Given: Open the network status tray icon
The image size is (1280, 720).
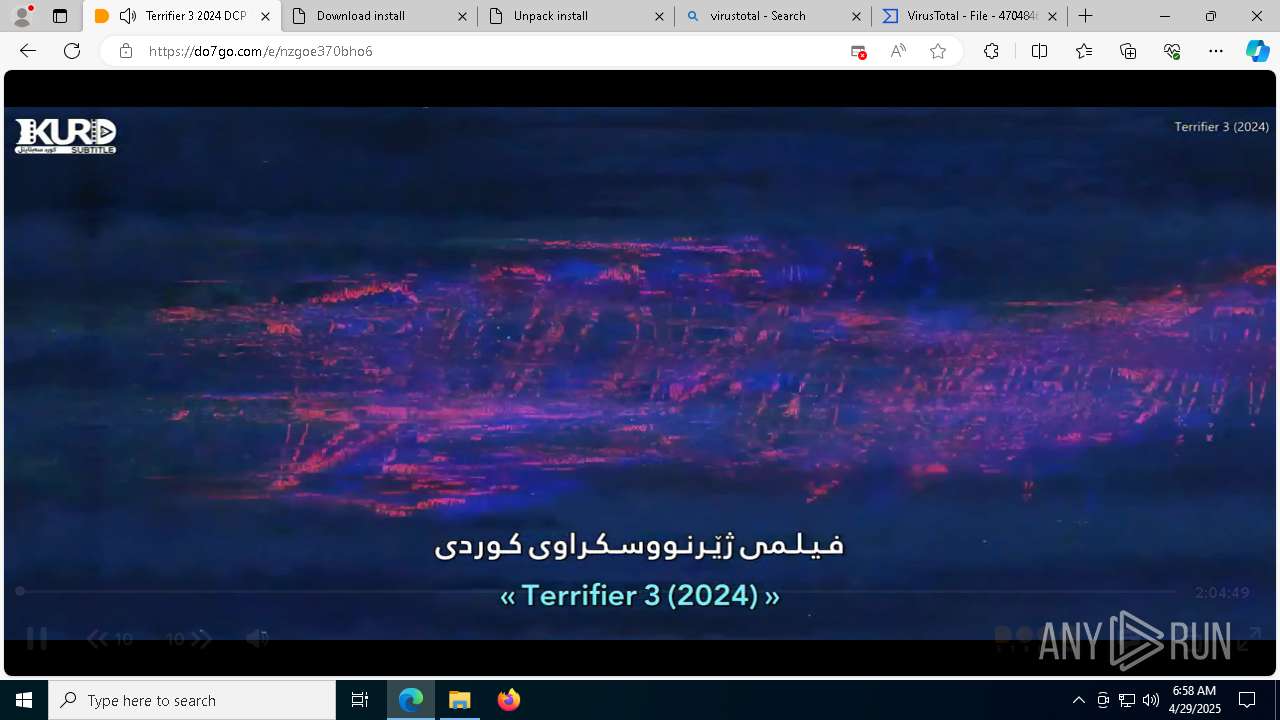Looking at the screenshot, I should point(1126,700).
